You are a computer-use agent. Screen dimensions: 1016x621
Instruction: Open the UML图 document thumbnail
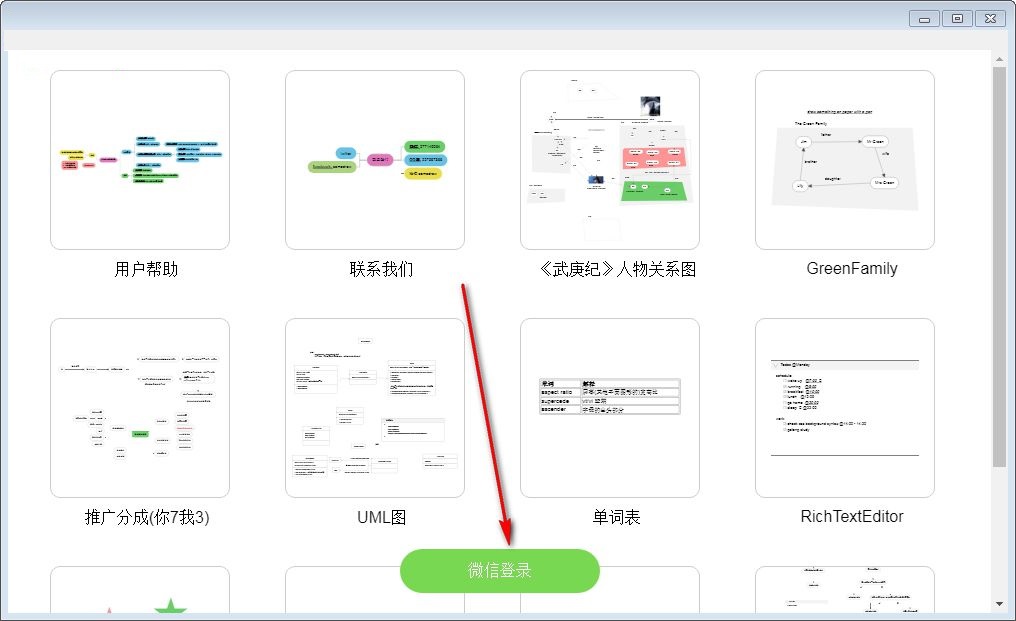tap(374, 406)
